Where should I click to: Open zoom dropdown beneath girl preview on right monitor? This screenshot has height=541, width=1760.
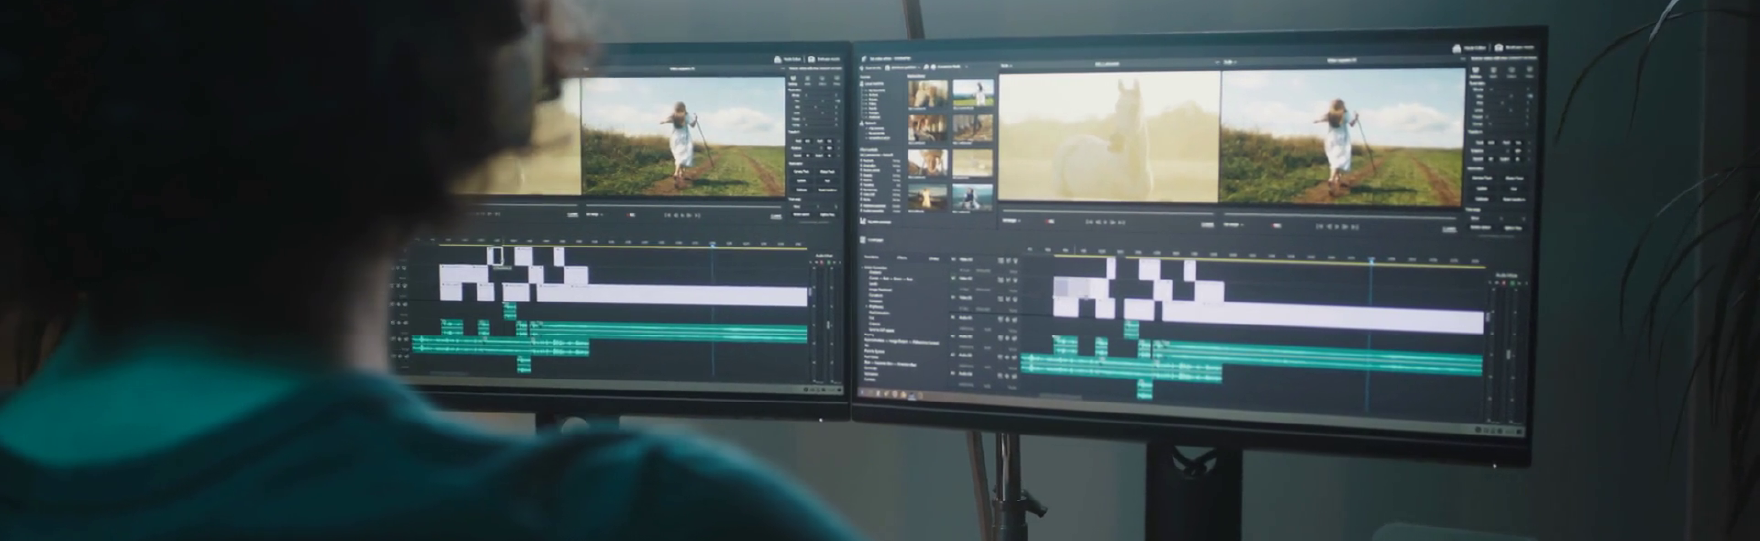[1236, 224]
